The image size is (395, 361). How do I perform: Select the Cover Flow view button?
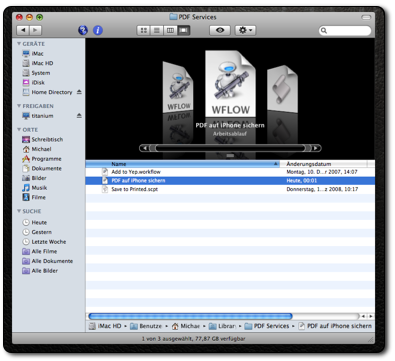click(183, 30)
